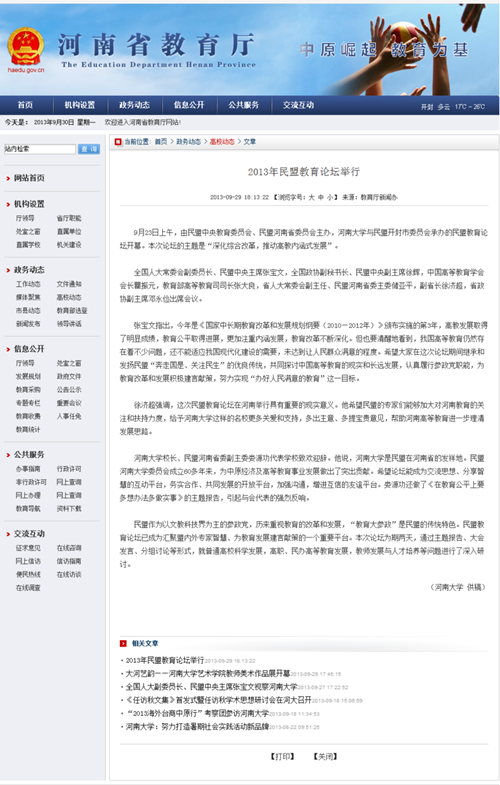Click the red 当前位置 breadcrumb icon

[x=118, y=142]
